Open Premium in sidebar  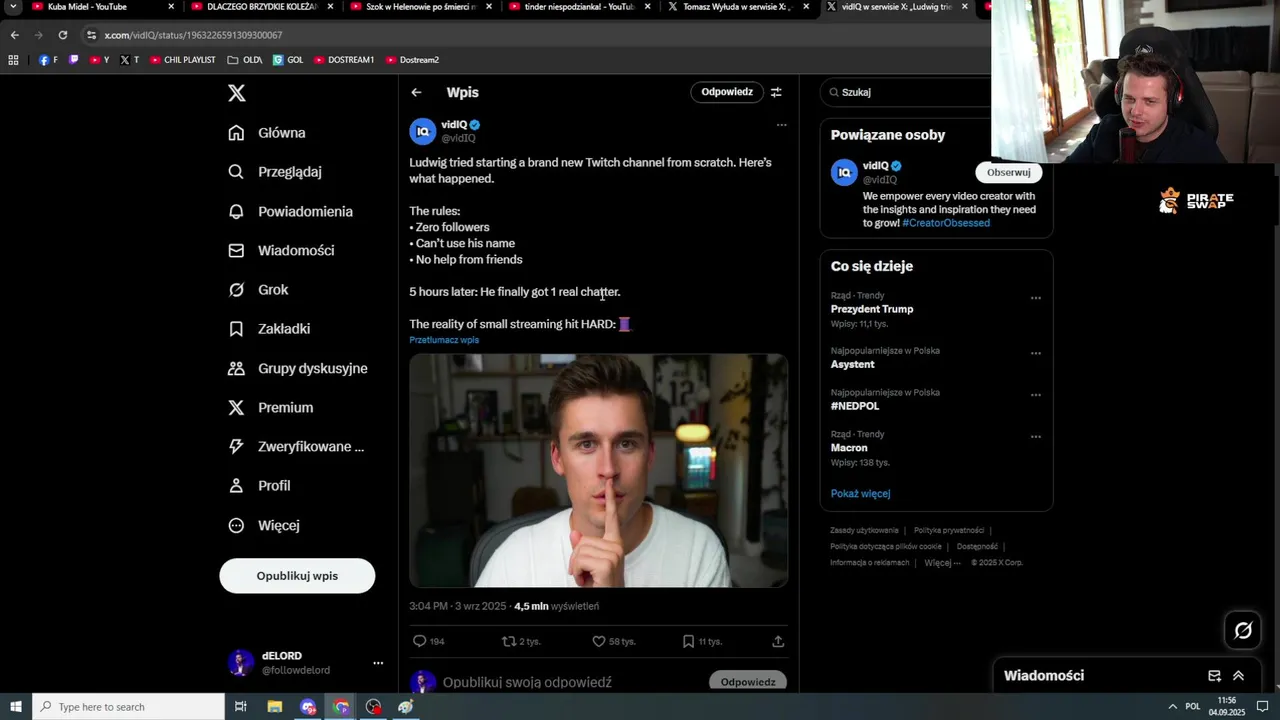[270, 408]
